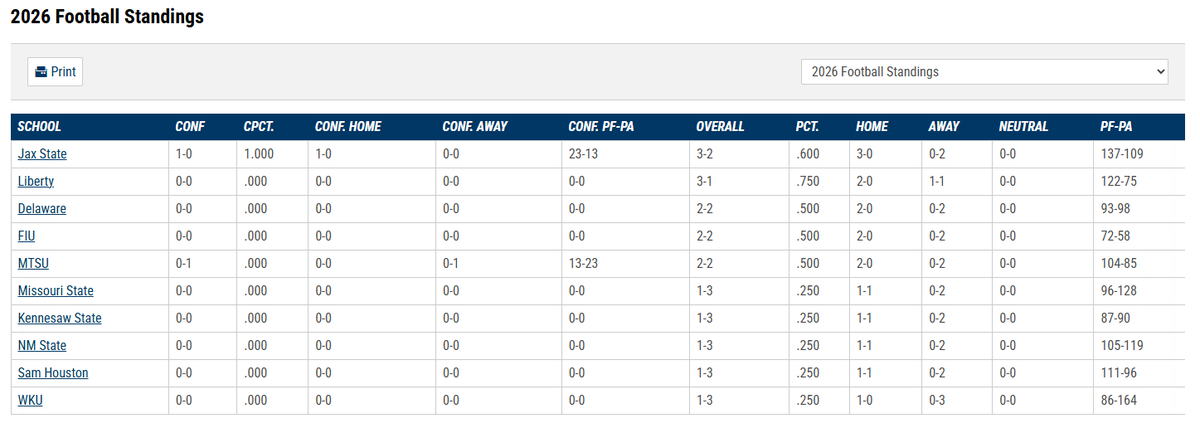The width and height of the screenshot is (1200, 433).
Task: Click the CONF column header
Action: coord(190,127)
